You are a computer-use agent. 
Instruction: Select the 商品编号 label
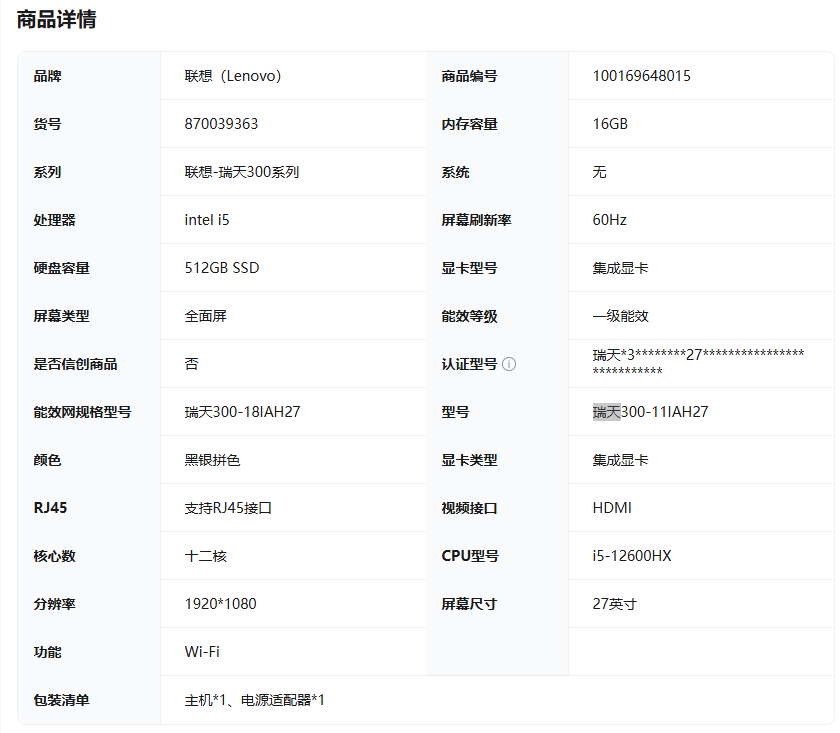coord(469,76)
